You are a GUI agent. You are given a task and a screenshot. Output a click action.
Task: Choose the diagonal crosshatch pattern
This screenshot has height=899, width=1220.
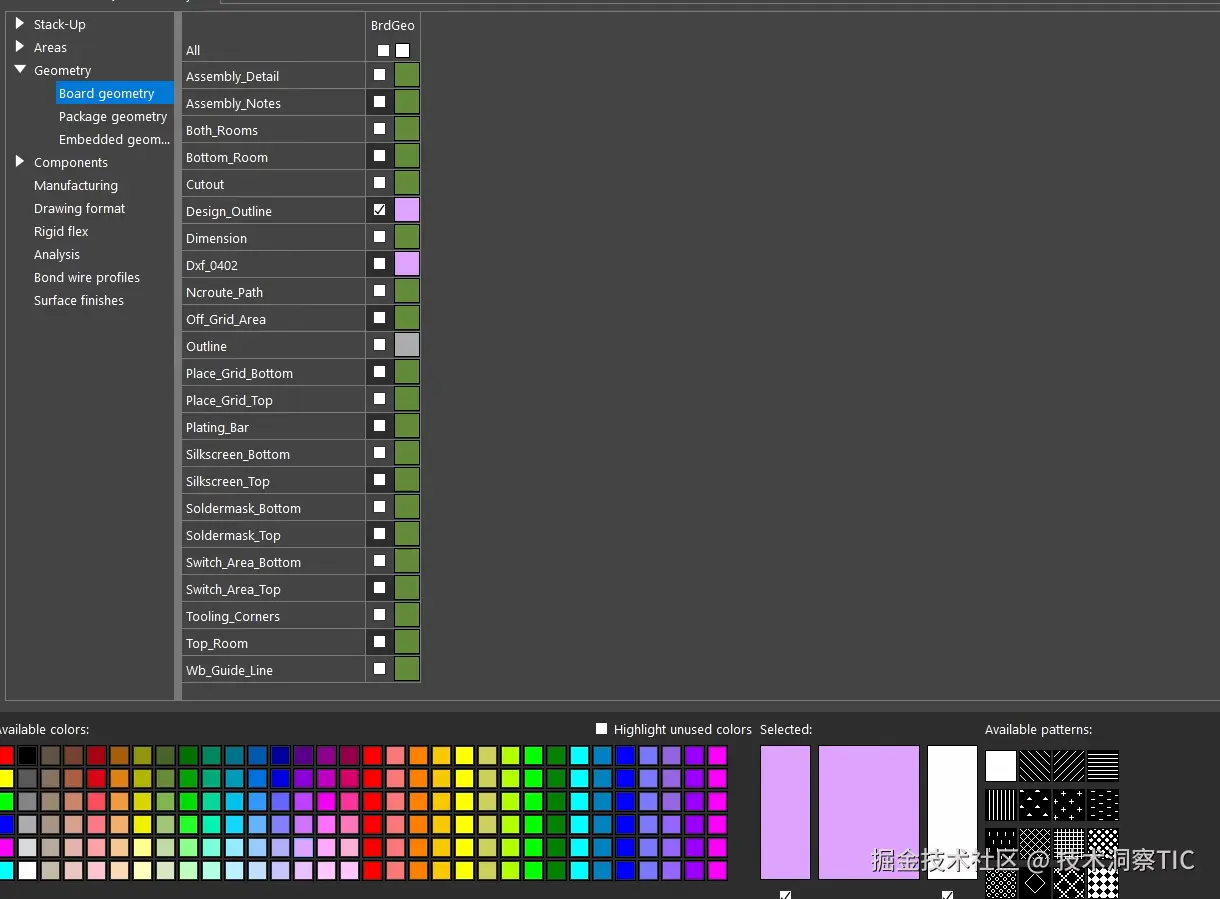pos(1035,844)
